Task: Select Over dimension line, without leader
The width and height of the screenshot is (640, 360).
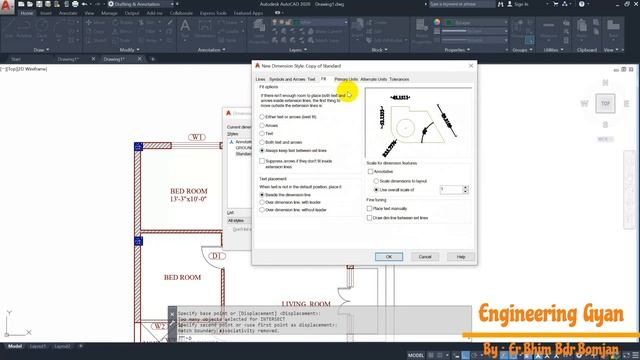Action: [293, 210]
